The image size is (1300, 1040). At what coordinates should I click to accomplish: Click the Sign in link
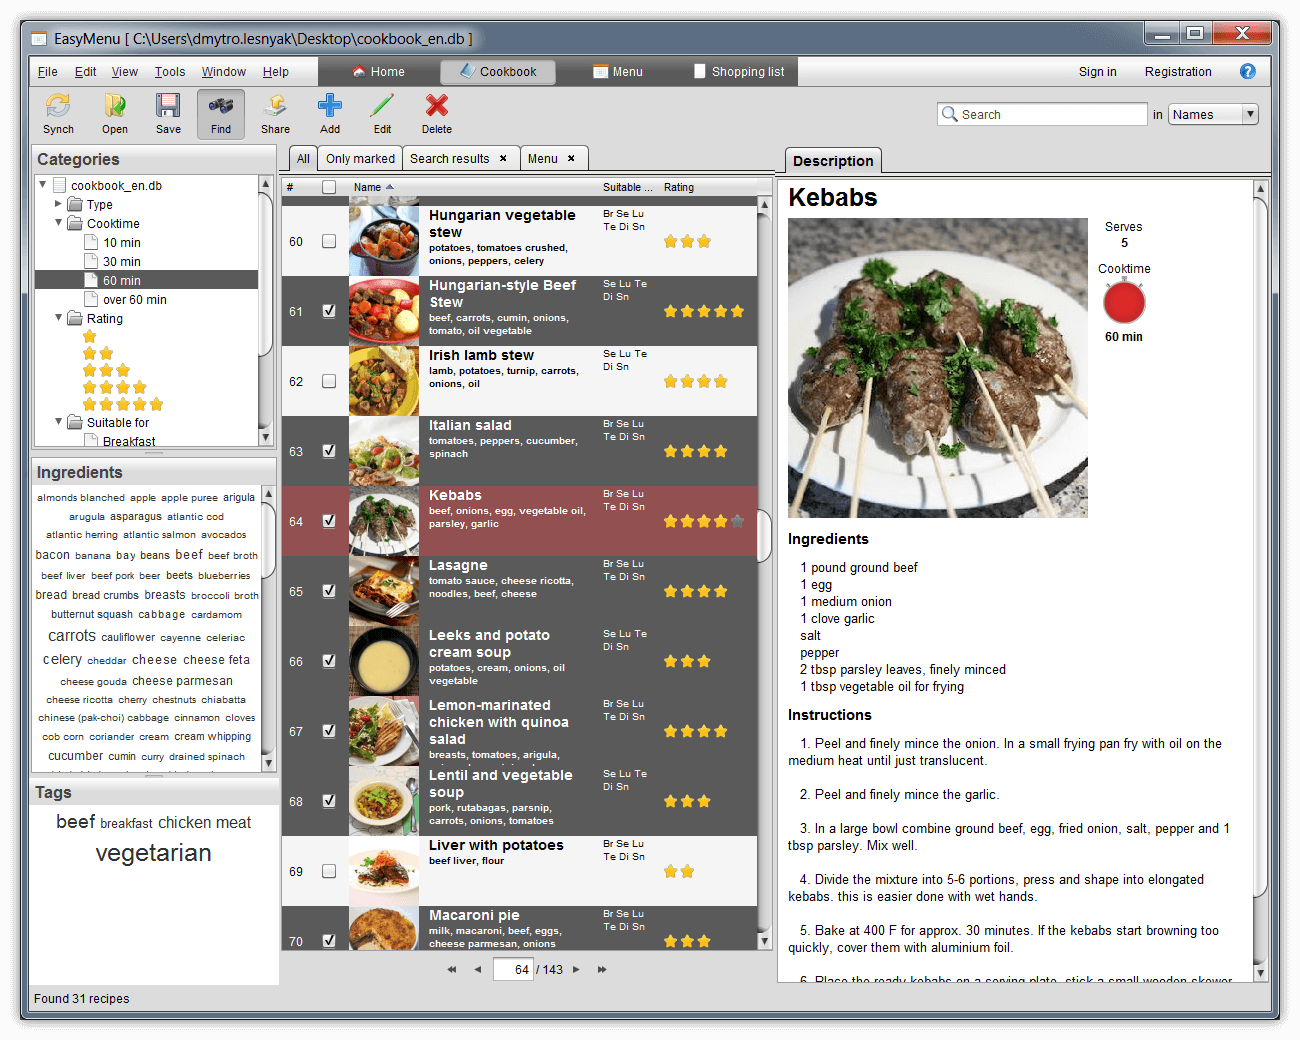tap(1097, 71)
